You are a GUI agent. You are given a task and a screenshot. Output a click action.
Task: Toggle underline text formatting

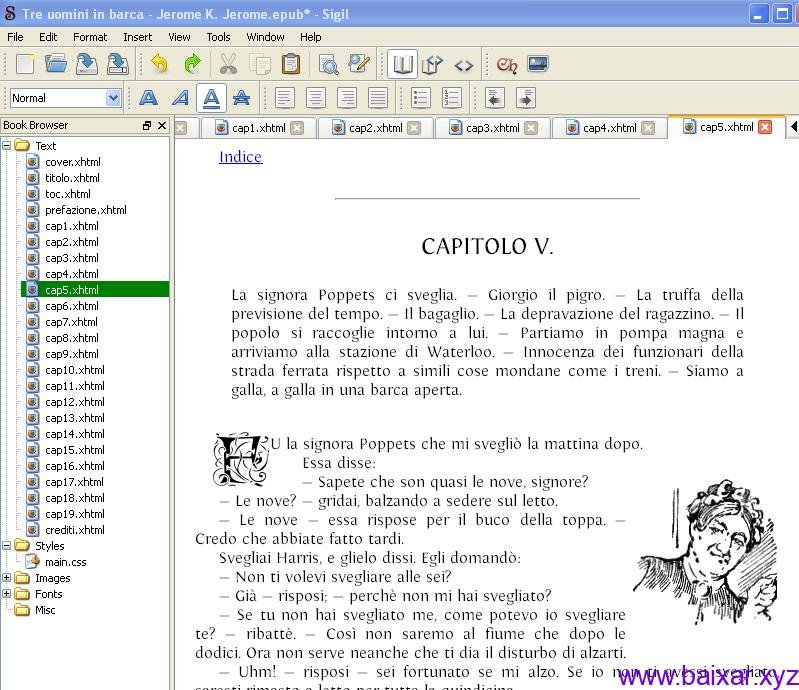point(210,97)
